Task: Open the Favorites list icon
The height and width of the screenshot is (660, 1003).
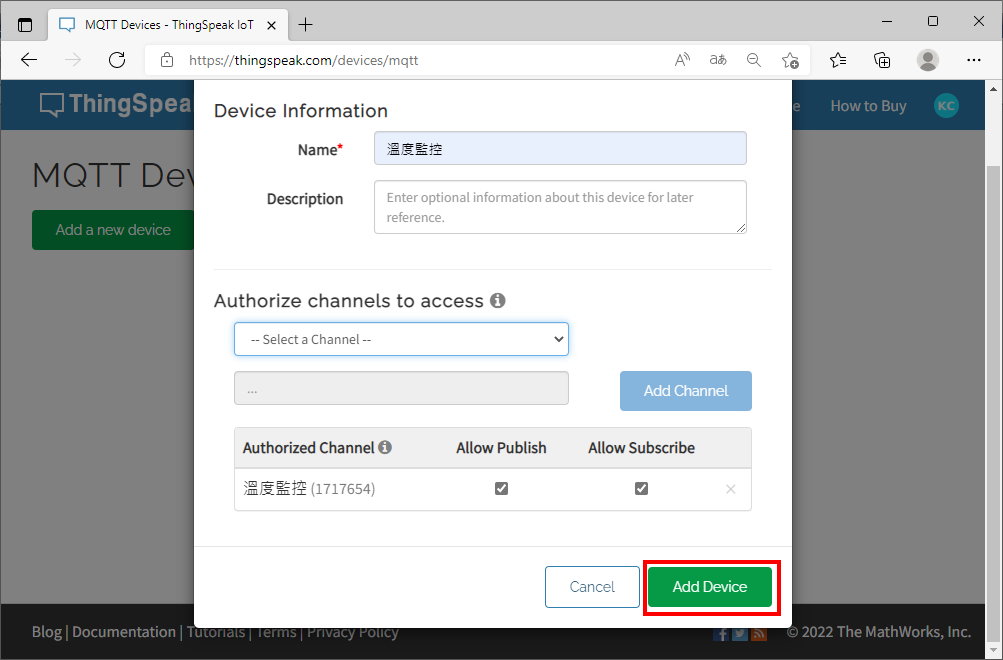Action: tap(837, 60)
